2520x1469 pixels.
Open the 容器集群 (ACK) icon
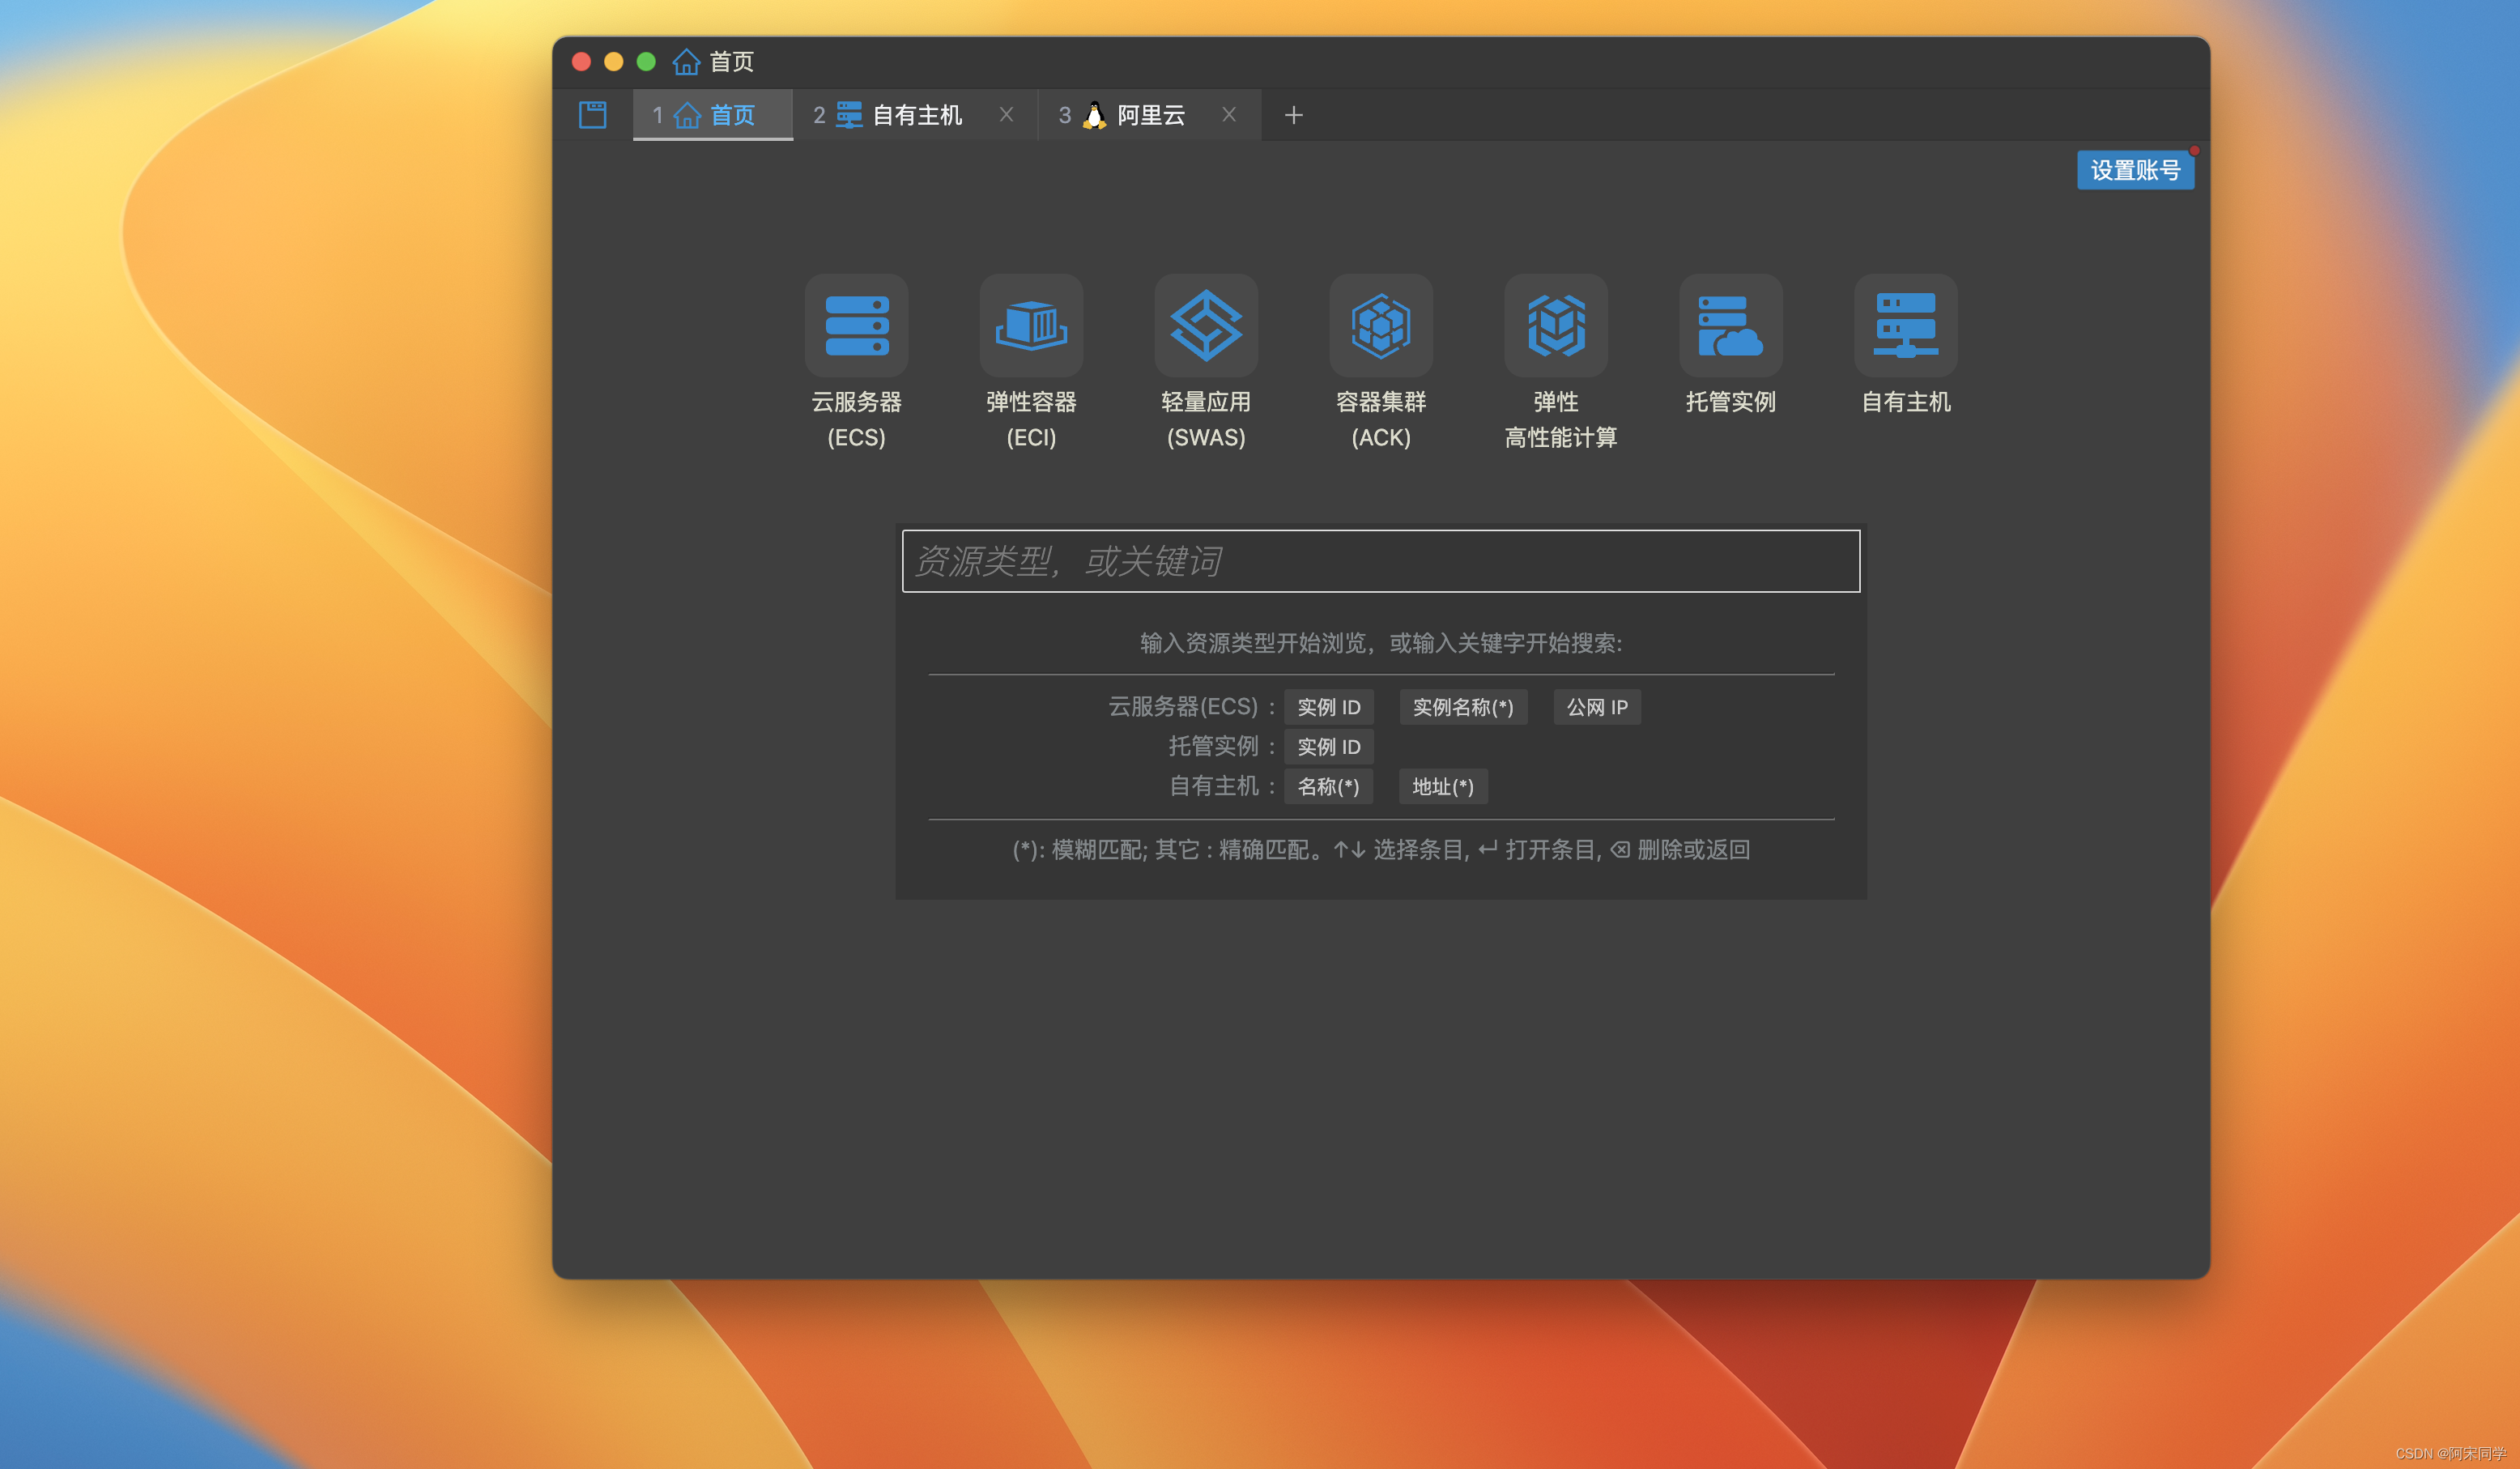1381,325
